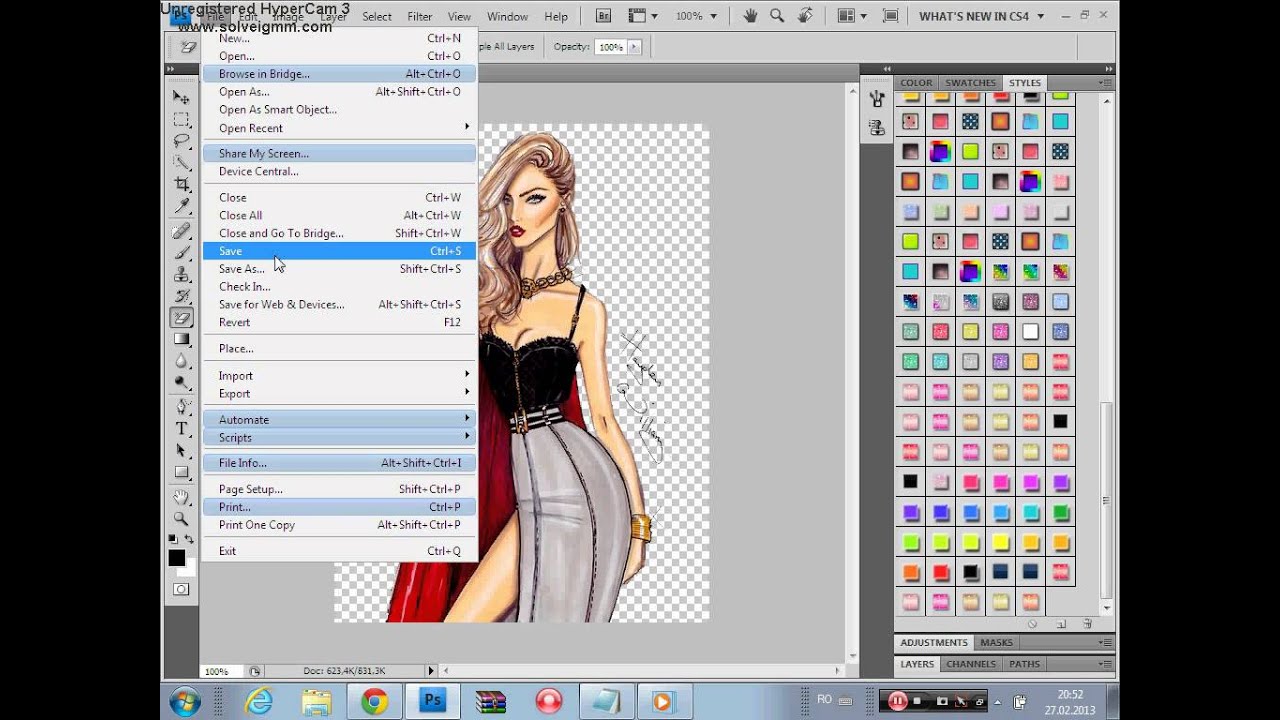Switch to the Paths tab
Viewport: 1280px width, 720px height.
(x=1024, y=664)
